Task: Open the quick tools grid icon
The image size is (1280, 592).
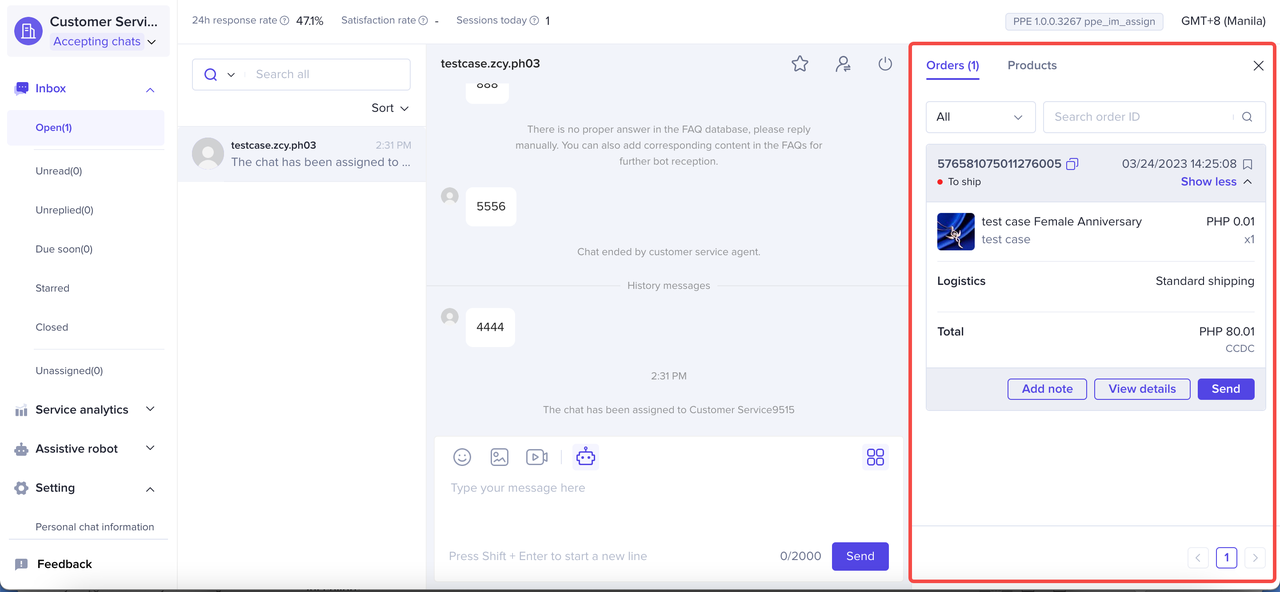Action: coord(875,457)
